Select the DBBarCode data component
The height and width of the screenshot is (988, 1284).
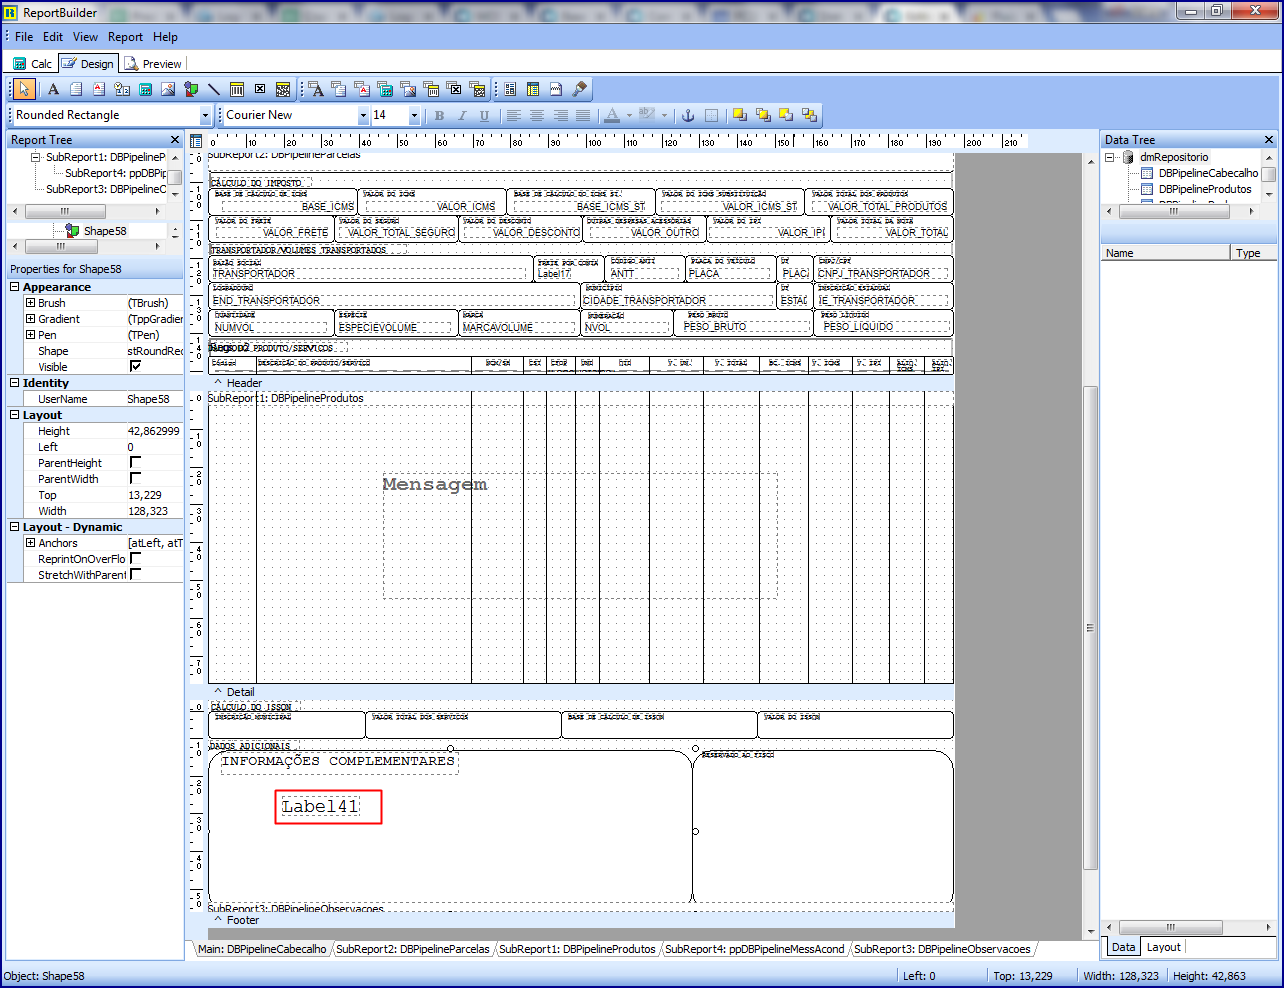point(431,89)
